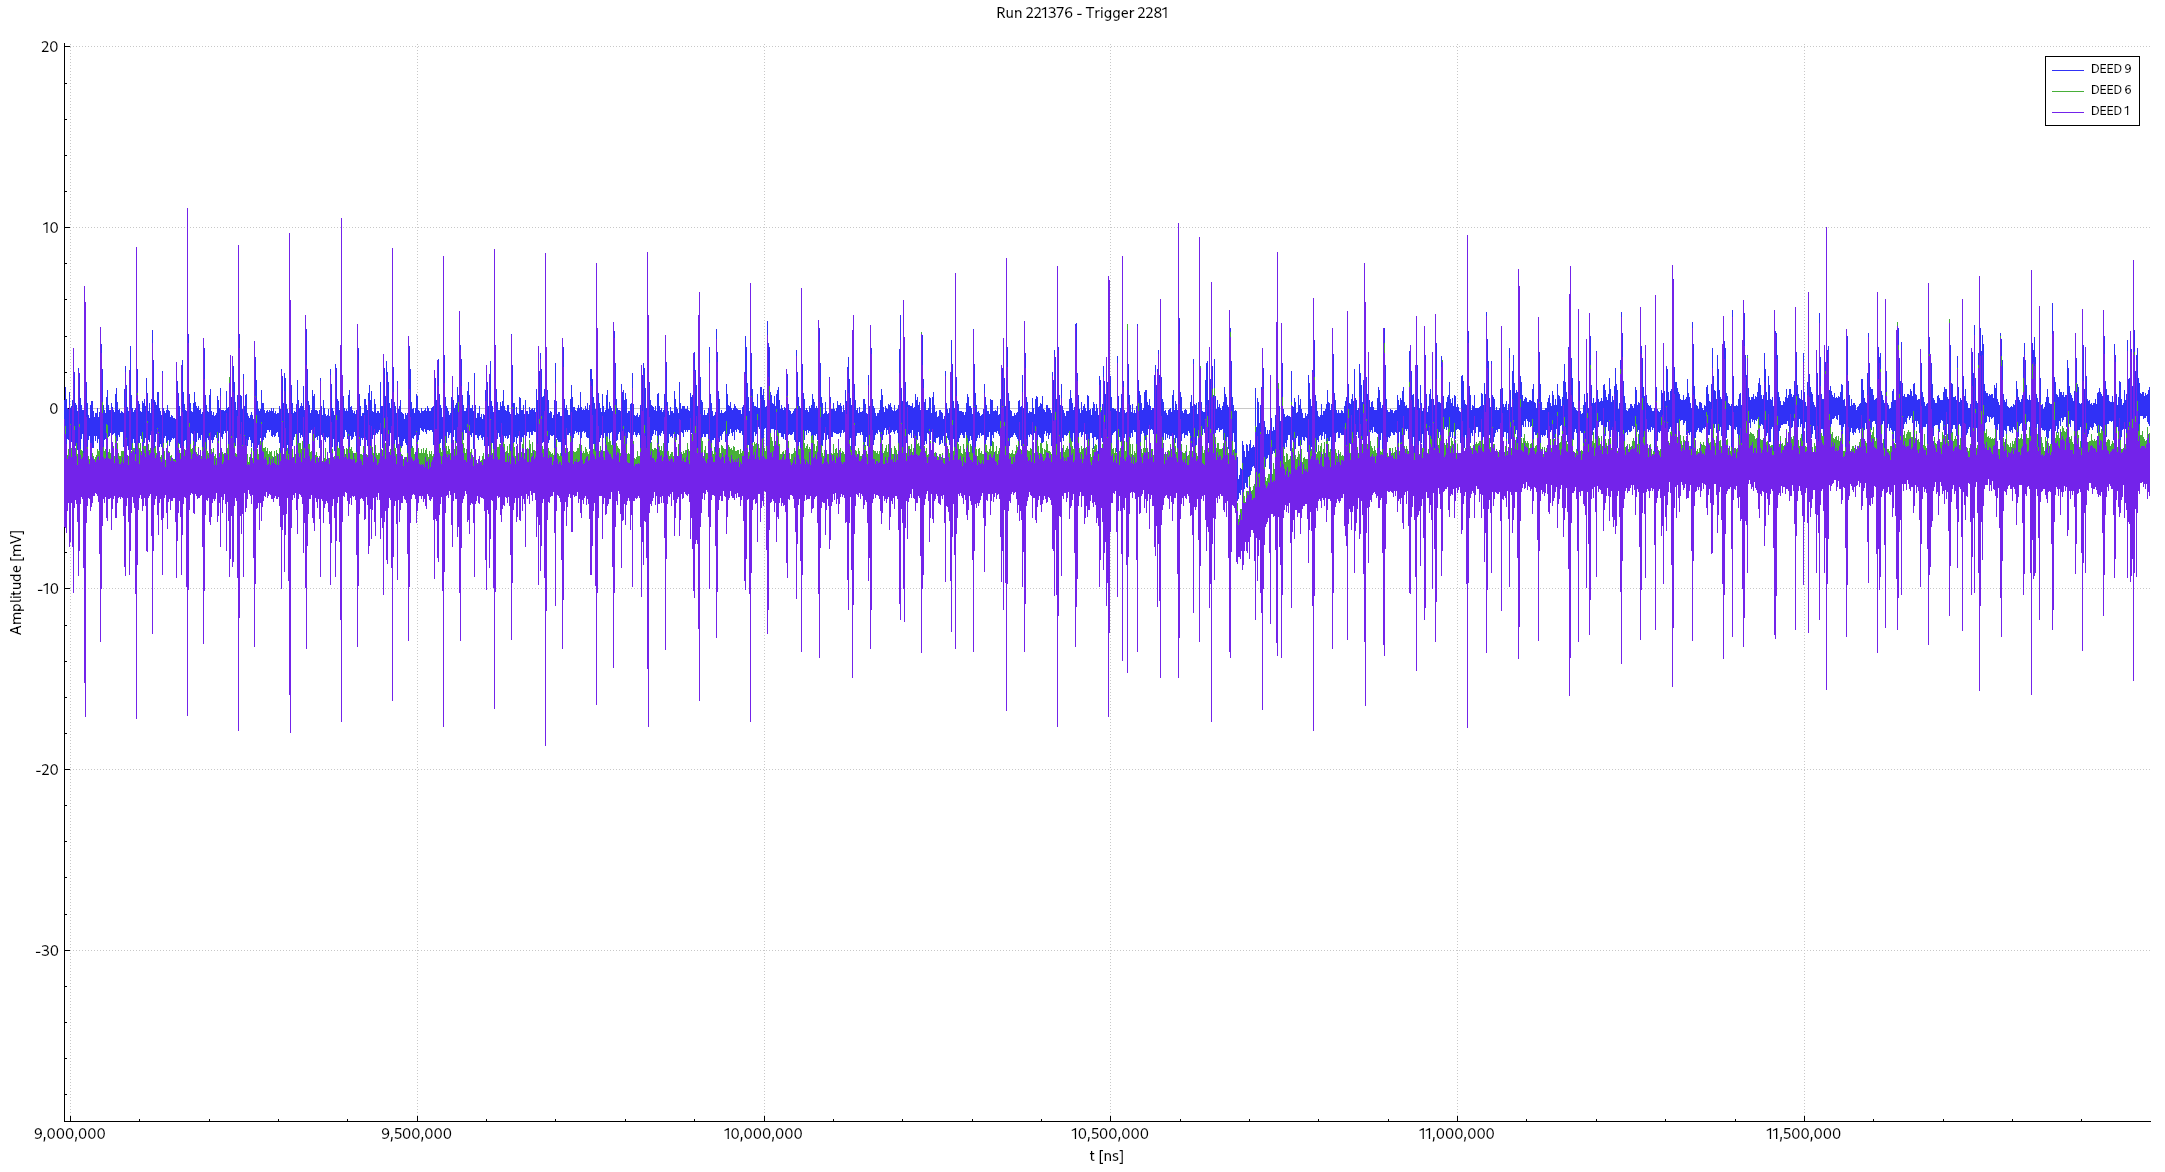Image resolution: width=2165 pixels, height=1172 pixels.
Task: Click the 9,000,000 x-axis tick label
Action: [70, 1134]
